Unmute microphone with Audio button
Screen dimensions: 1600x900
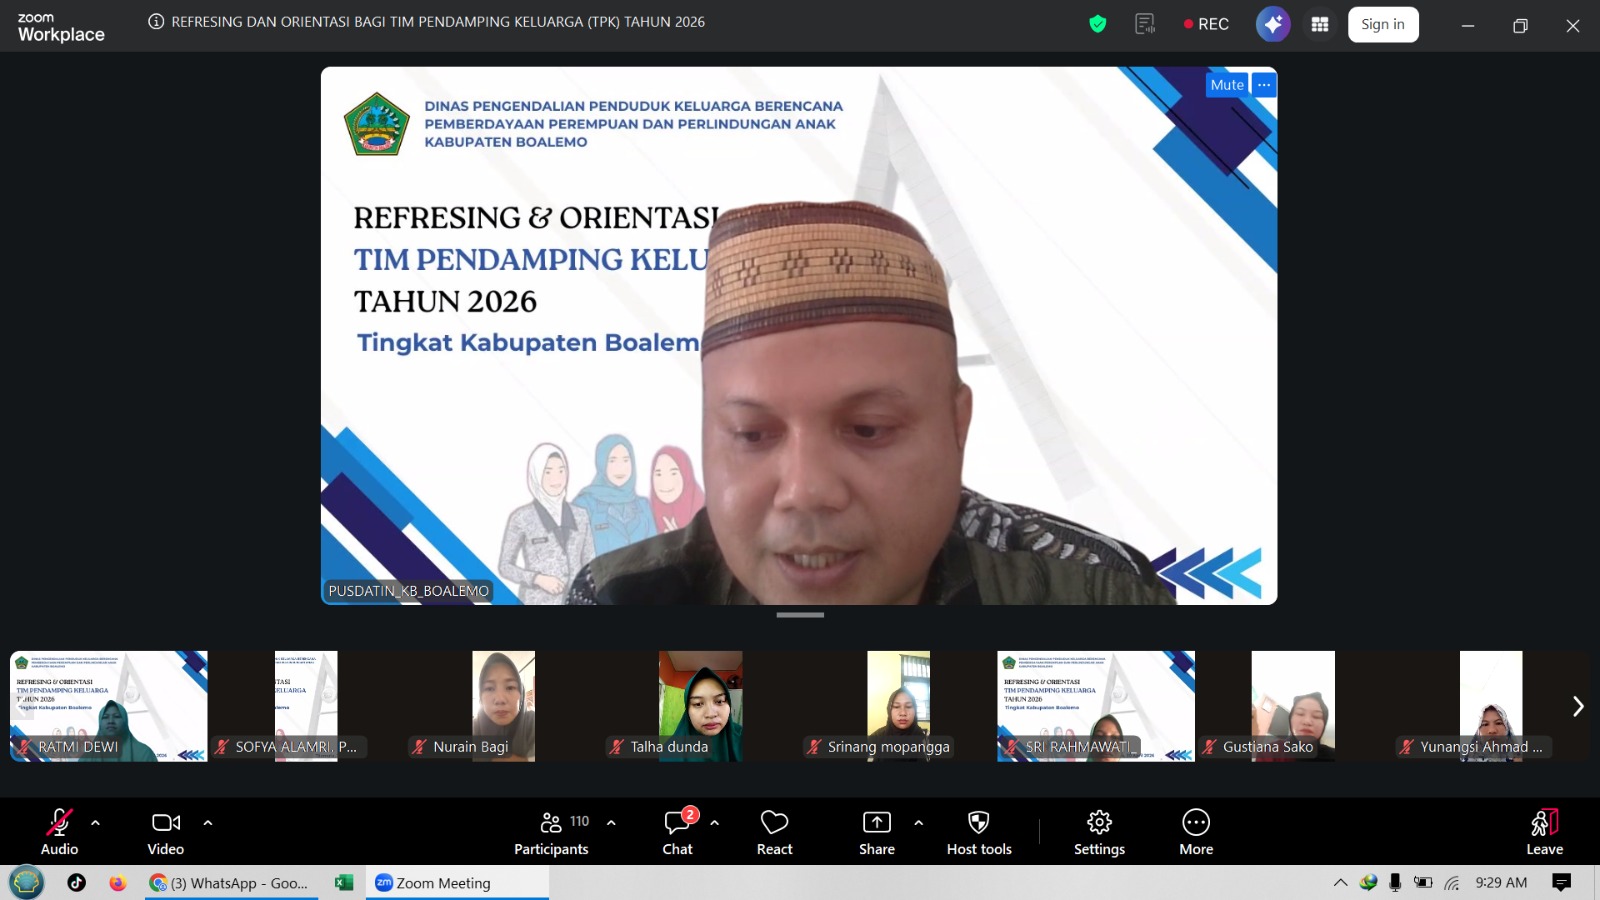pos(59,832)
